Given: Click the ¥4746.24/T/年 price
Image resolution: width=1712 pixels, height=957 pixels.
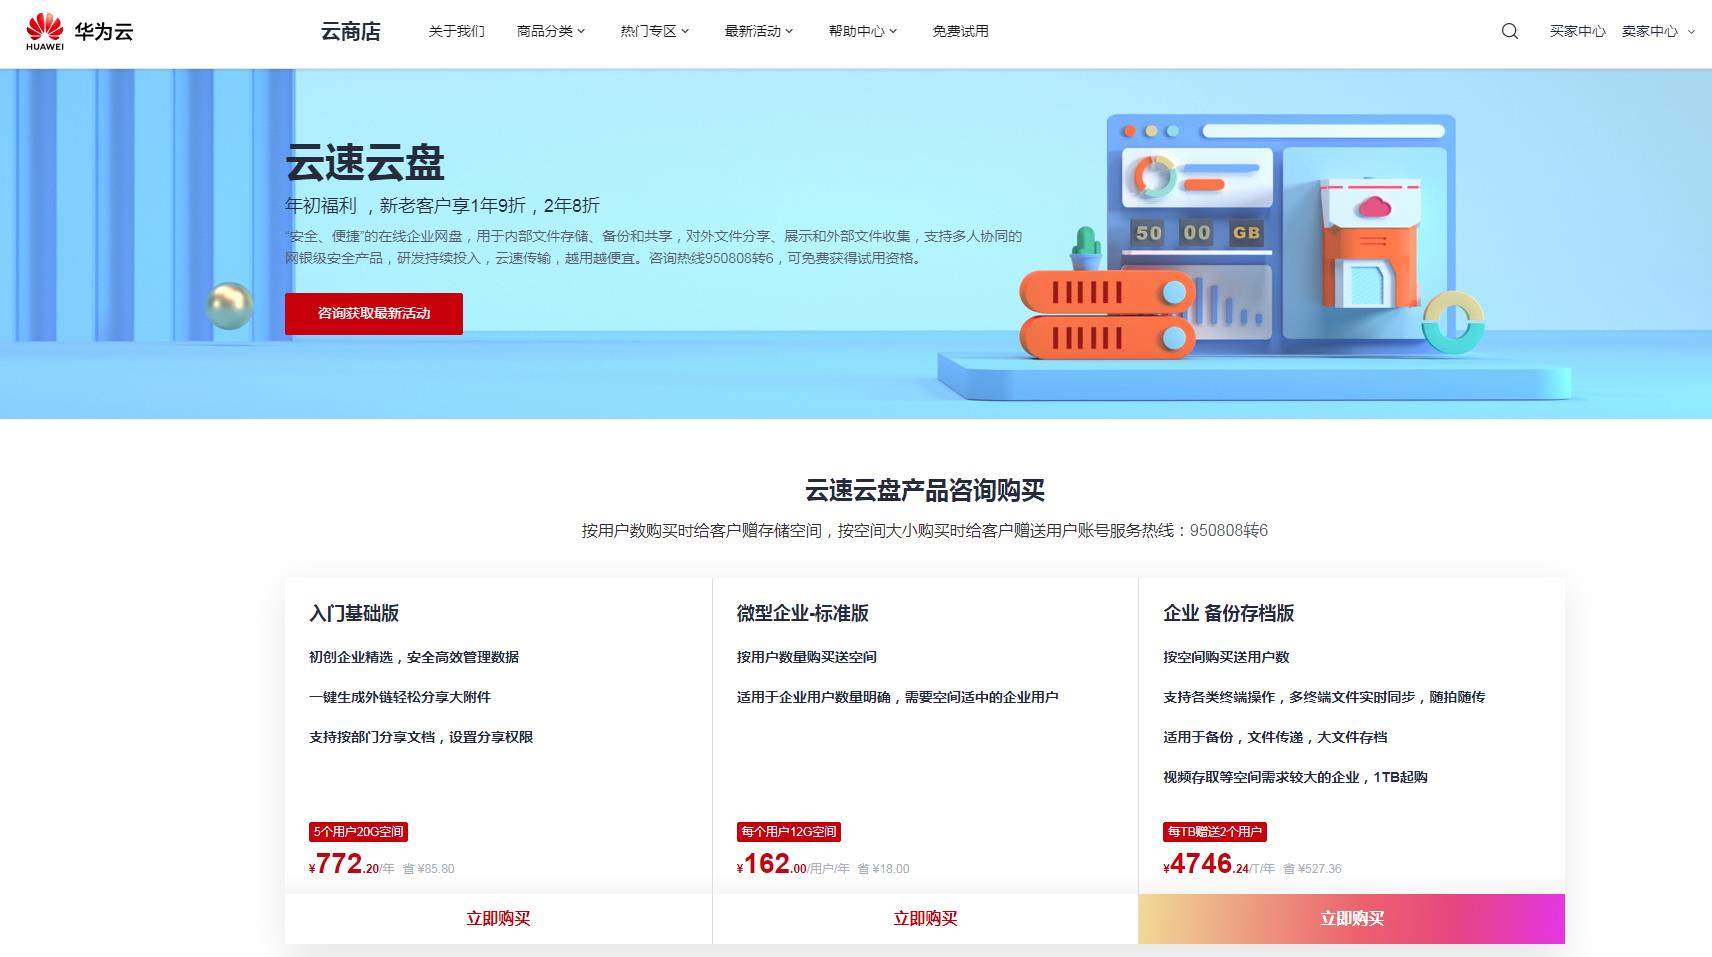Looking at the screenshot, I should pyautogui.click(x=1219, y=864).
